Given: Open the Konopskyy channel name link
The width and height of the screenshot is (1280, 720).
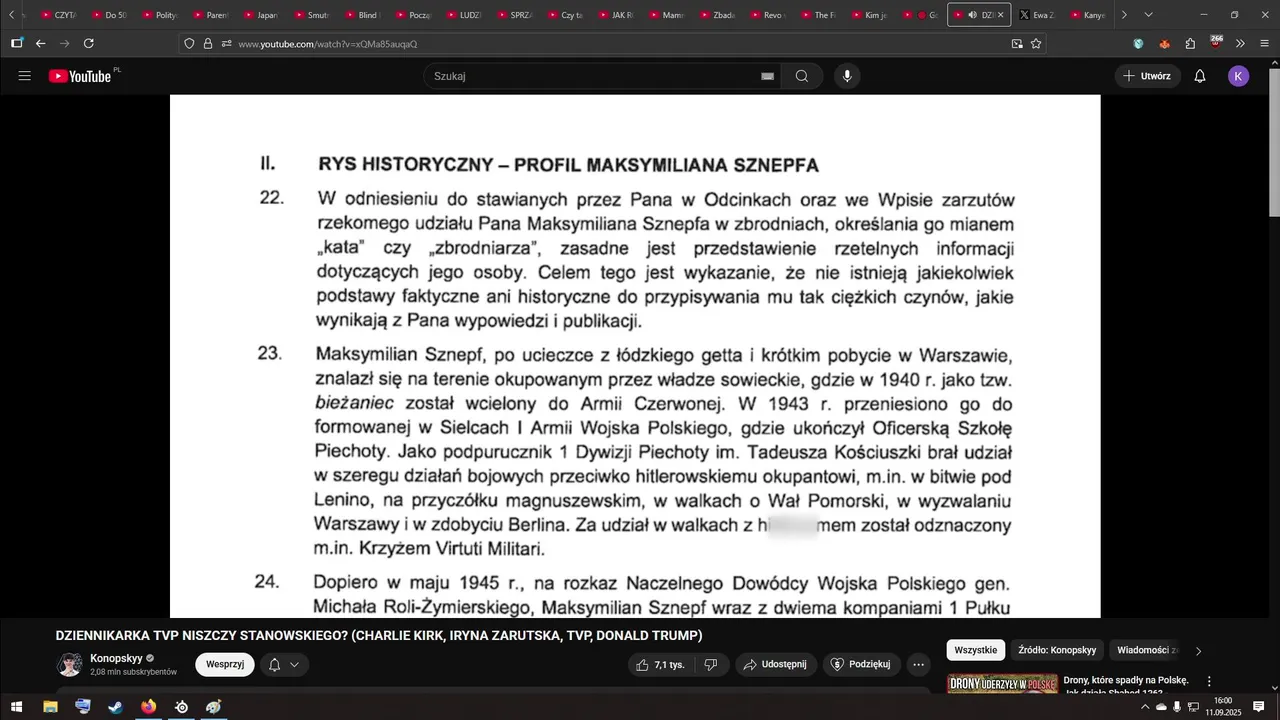Looking at the screenshot, I should tap(117, 658).
